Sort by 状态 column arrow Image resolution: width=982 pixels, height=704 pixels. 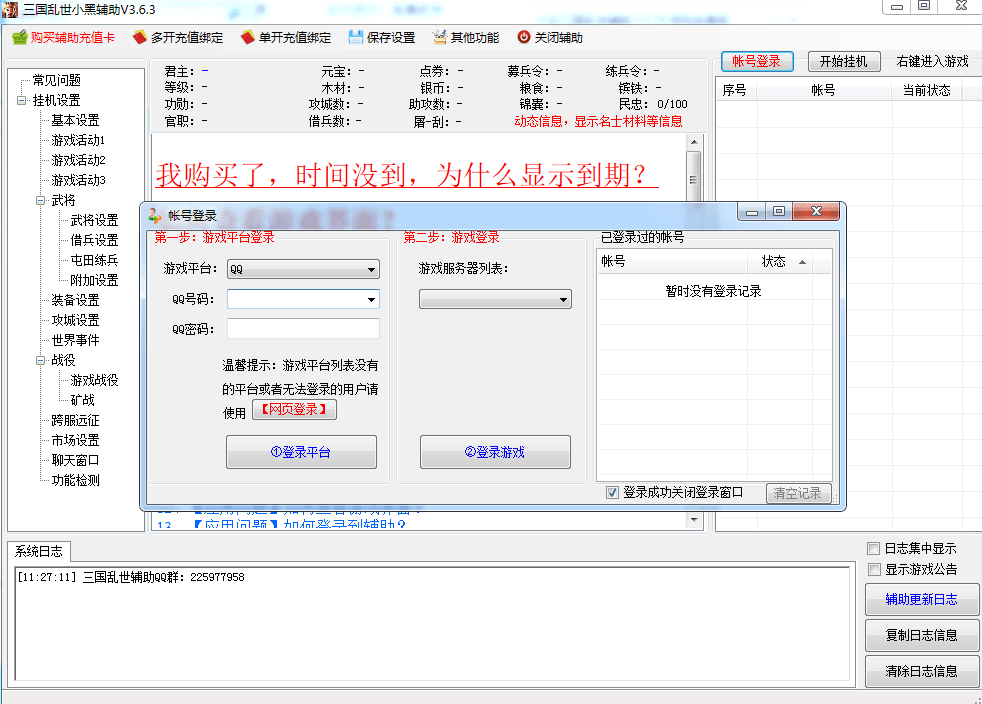802,262
